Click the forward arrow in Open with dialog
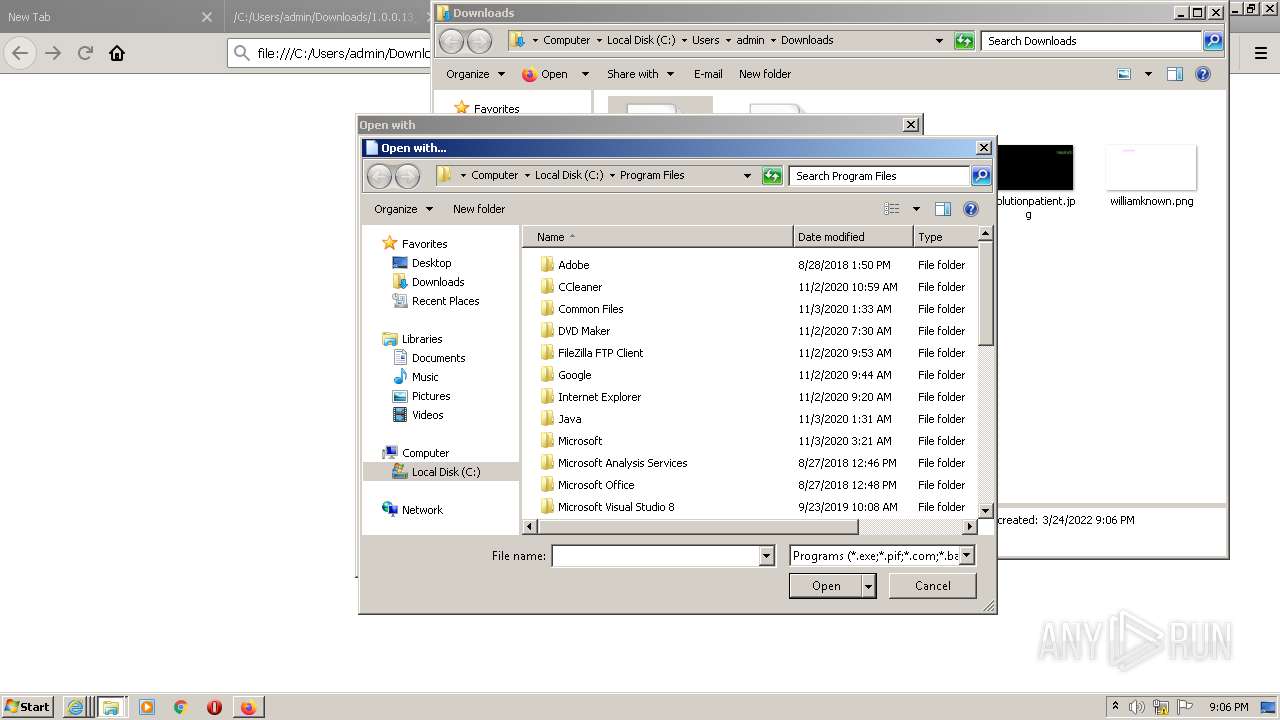This screenshot has height=720, width=1280. tap(407, 176)
